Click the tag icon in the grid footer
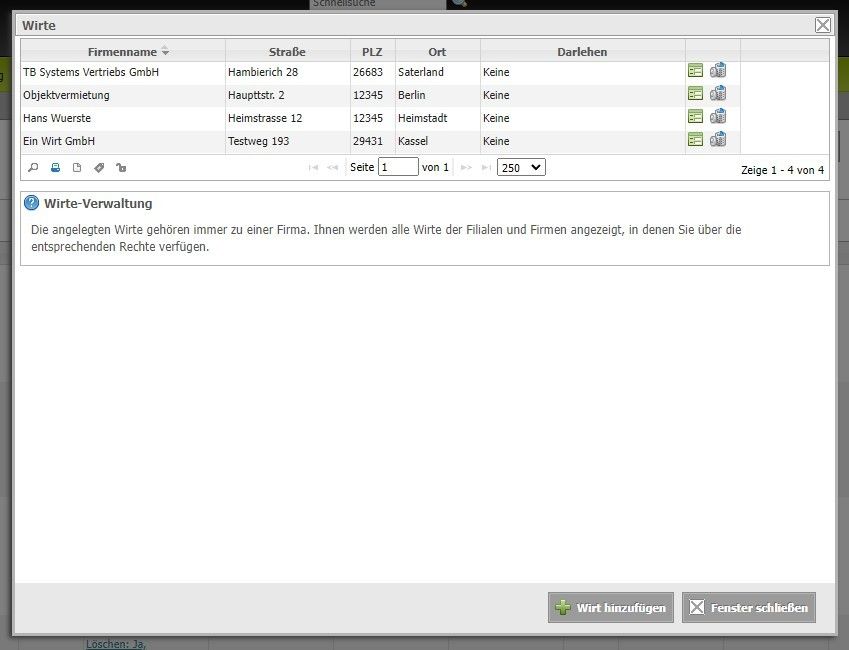Viewport: 849px width, 650px height. click(99, 168)
